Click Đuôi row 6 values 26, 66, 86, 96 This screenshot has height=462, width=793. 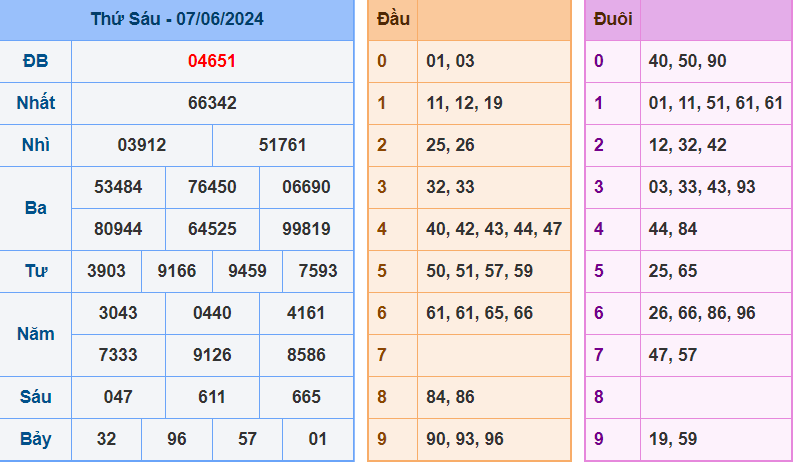click(x=702, y=313)
